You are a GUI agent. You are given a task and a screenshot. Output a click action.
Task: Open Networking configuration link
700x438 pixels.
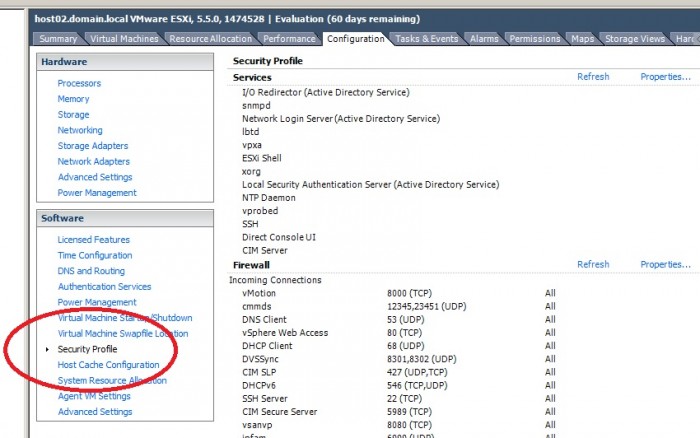pos(80,130)
